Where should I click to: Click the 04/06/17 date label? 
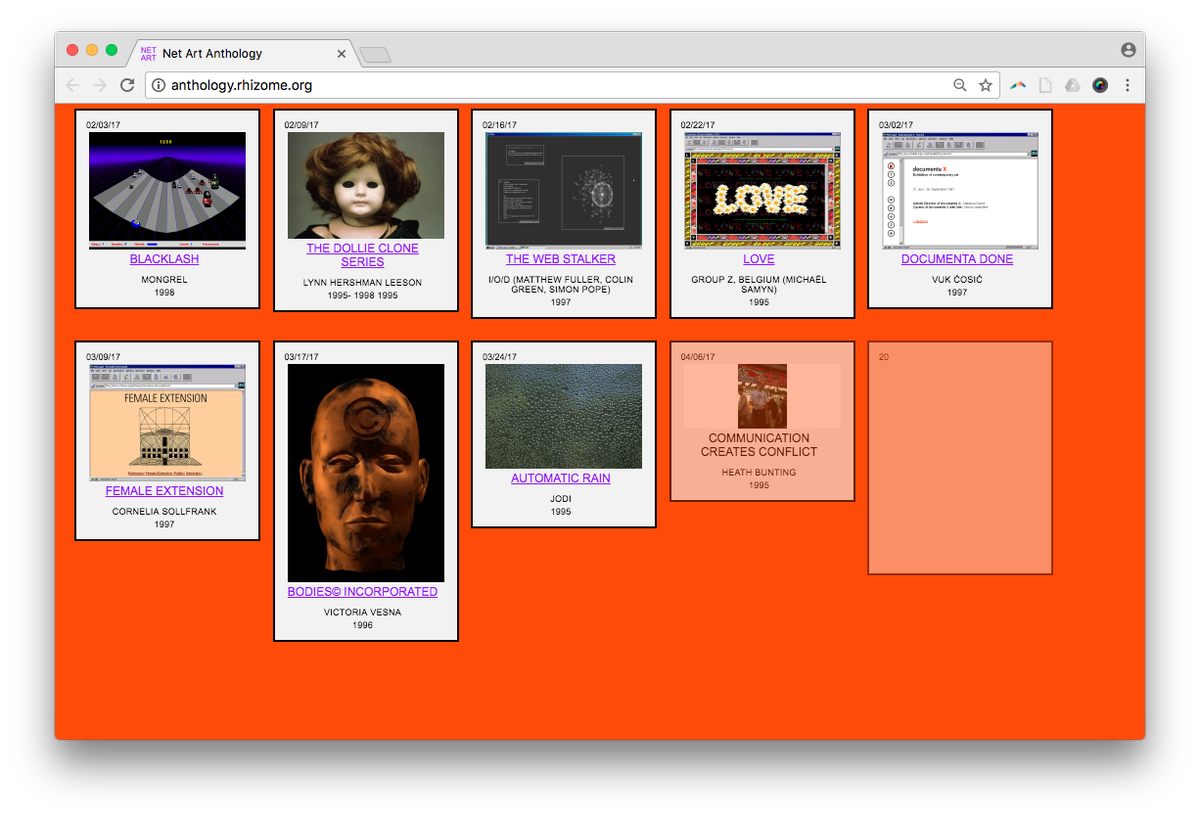[x=698, y=357]
